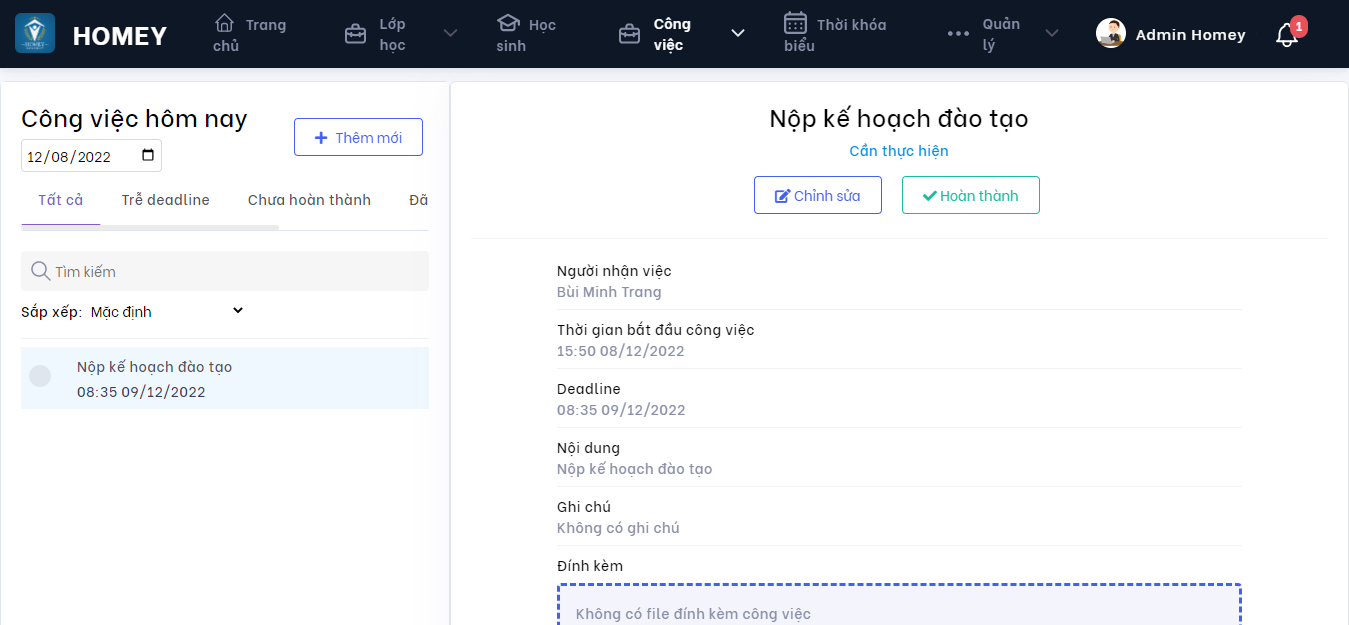Click the Homey logo icon
Image resolution: width=1349 pixels, height=625 pixels.
point(35,33)
